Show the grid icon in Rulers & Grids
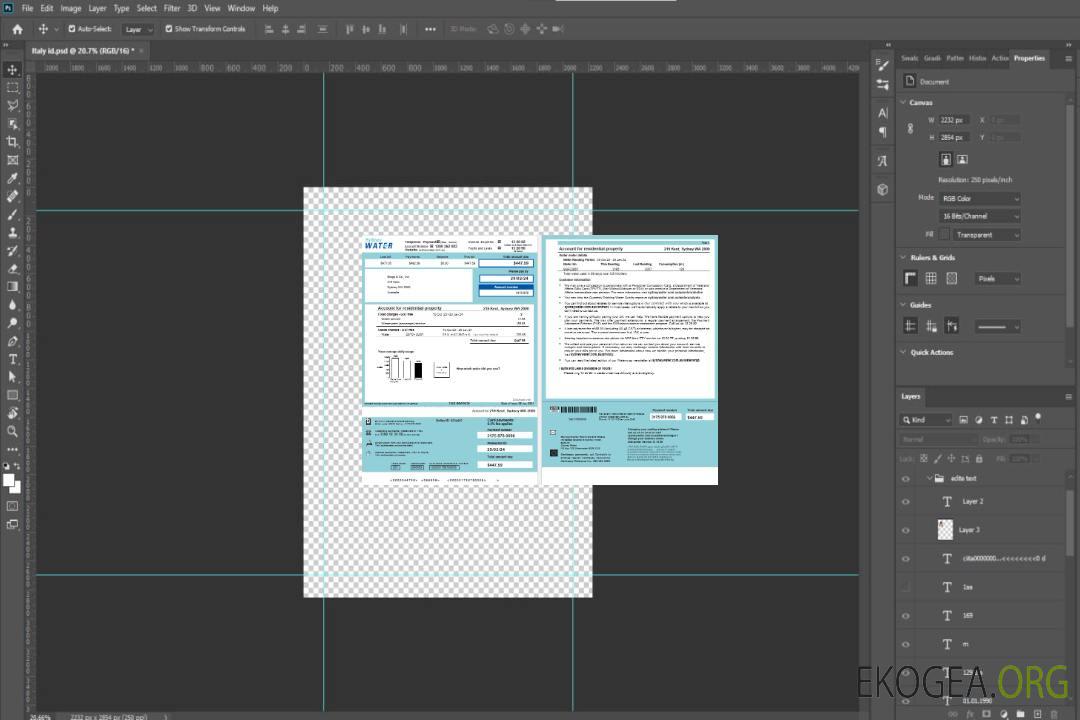1080x720 pixels. [931, 279]
